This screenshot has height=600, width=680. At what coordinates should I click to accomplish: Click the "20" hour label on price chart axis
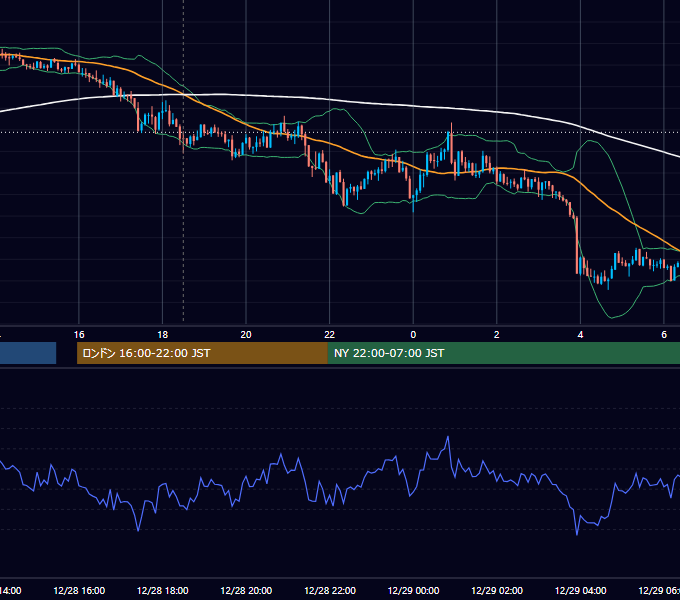pos(246,334)
